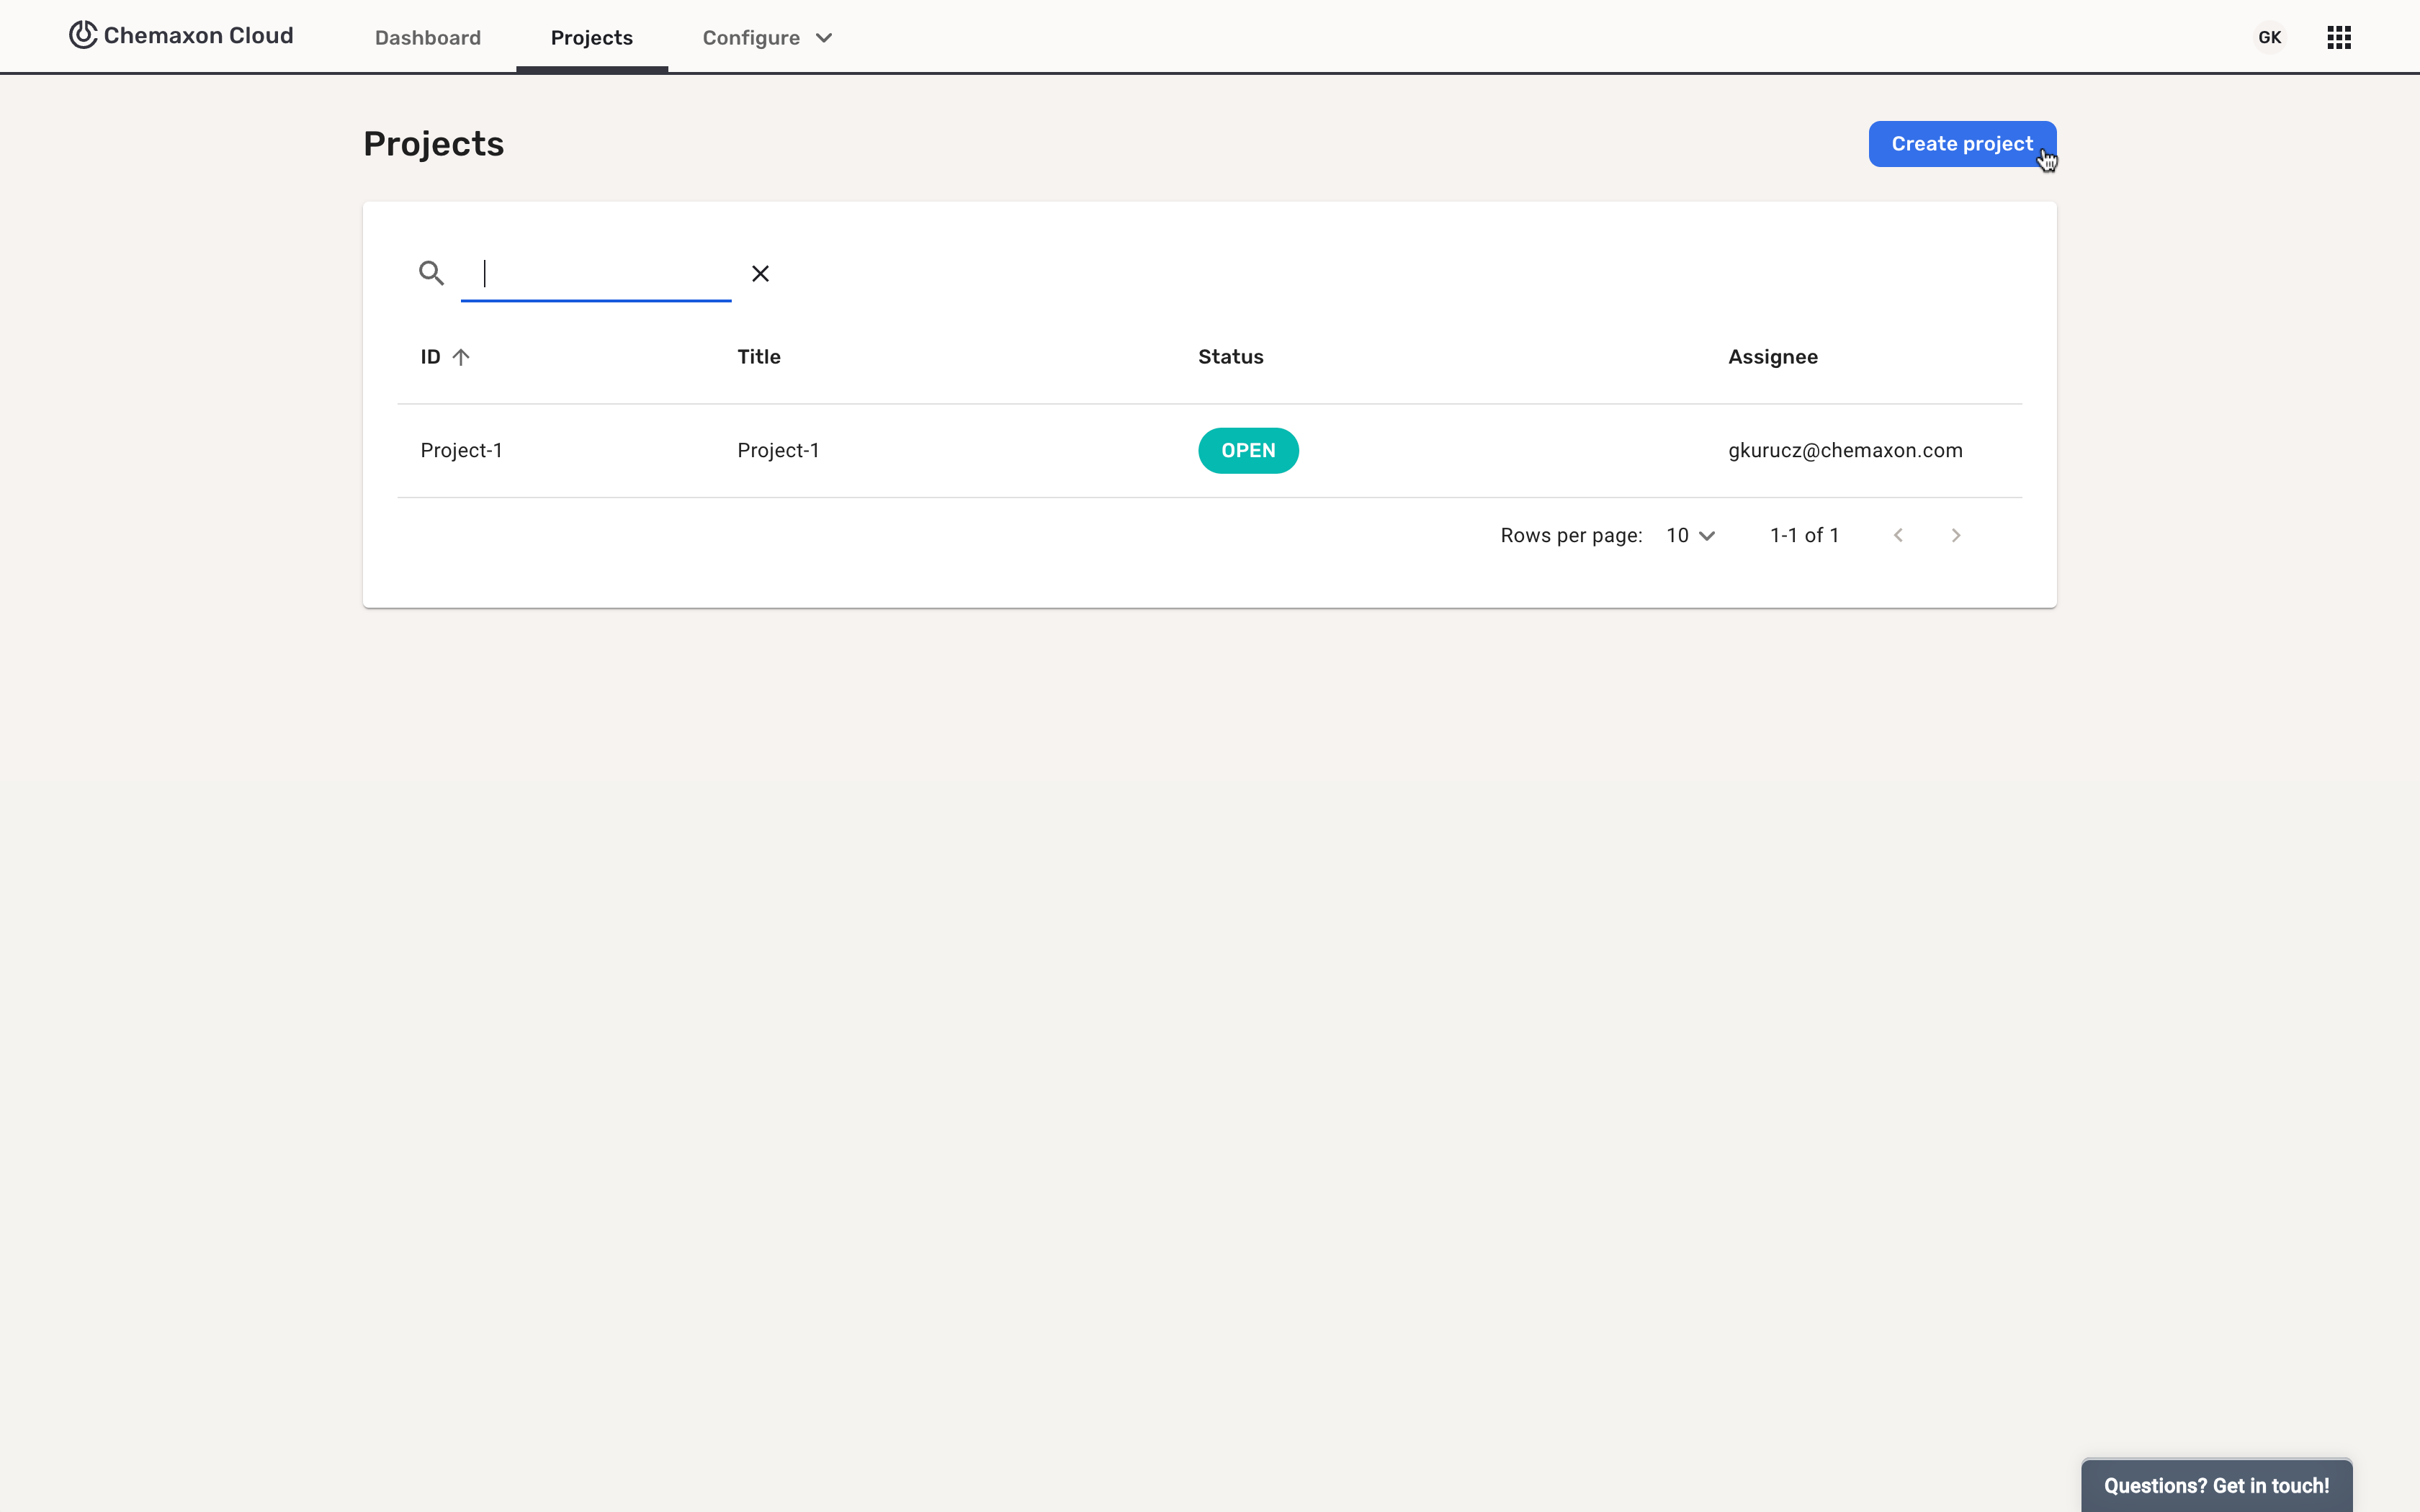Open the Project-1 row by its ID

[461, 451]
